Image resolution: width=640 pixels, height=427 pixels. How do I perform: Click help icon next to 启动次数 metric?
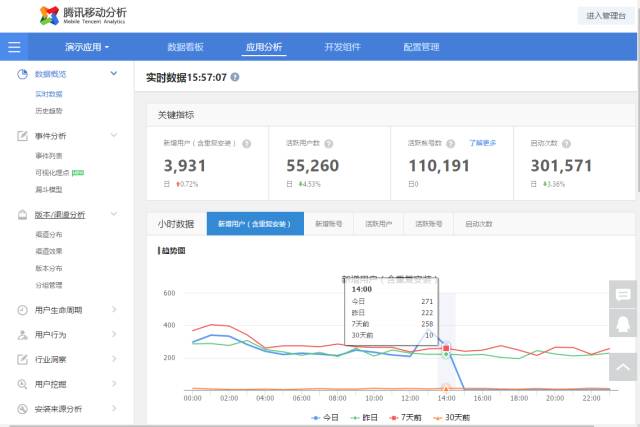566,144
